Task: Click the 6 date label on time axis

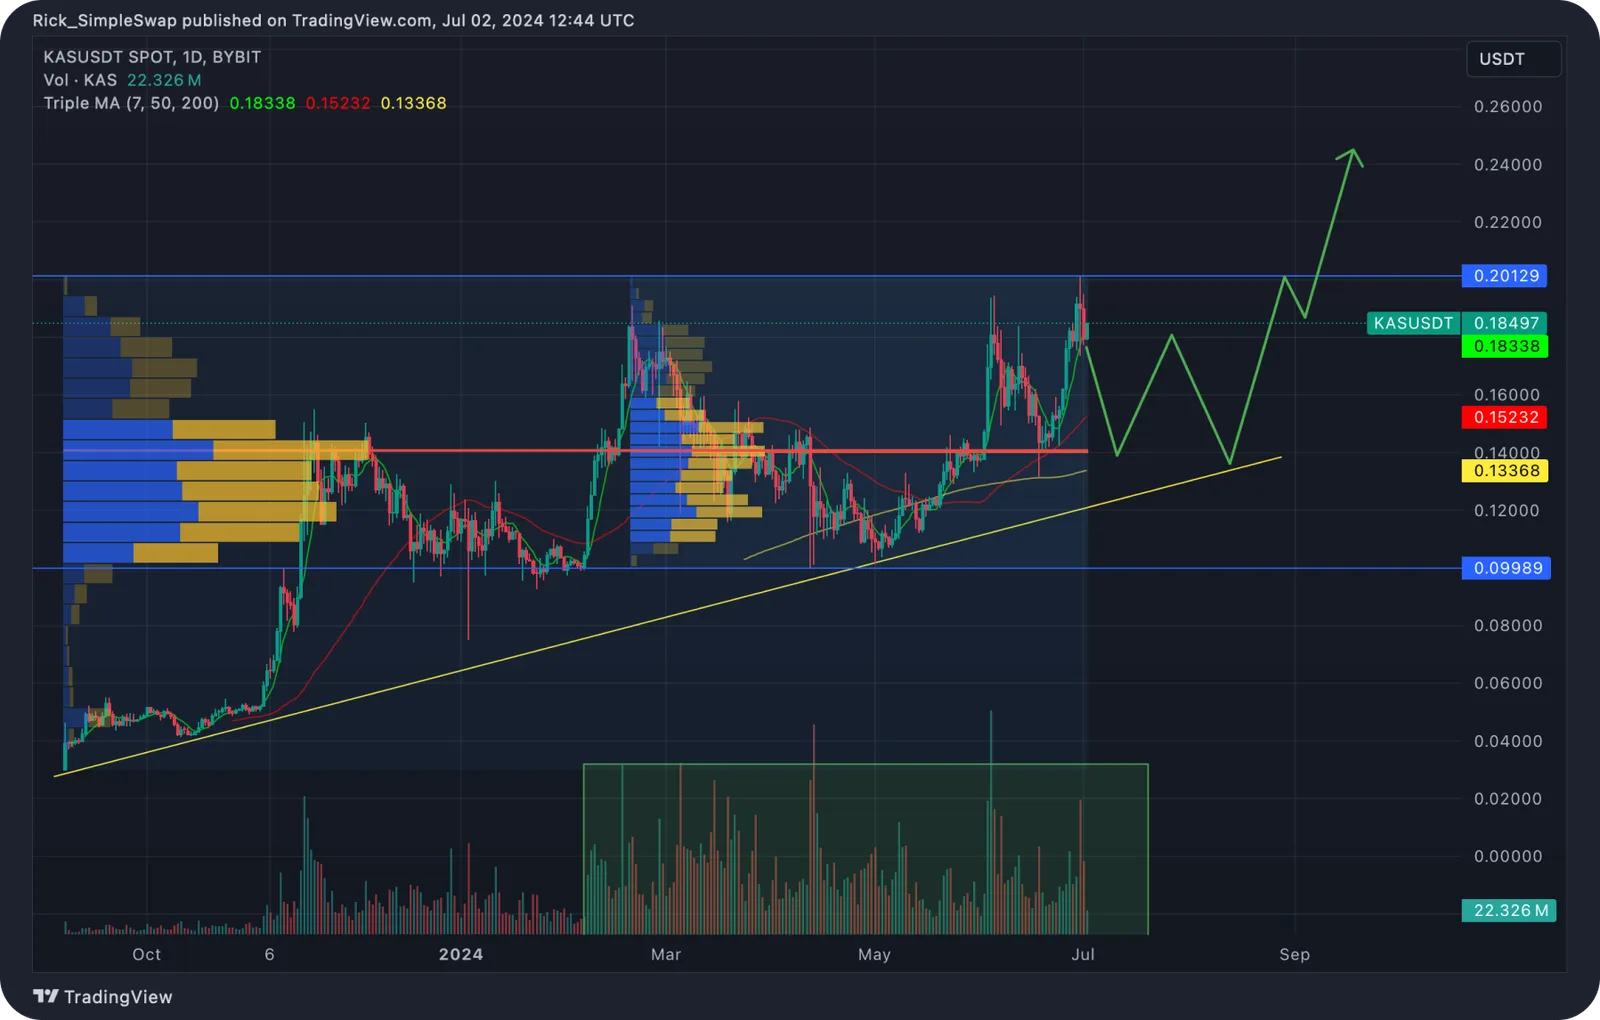Action: pyautogui.click(x=269, y=954)
